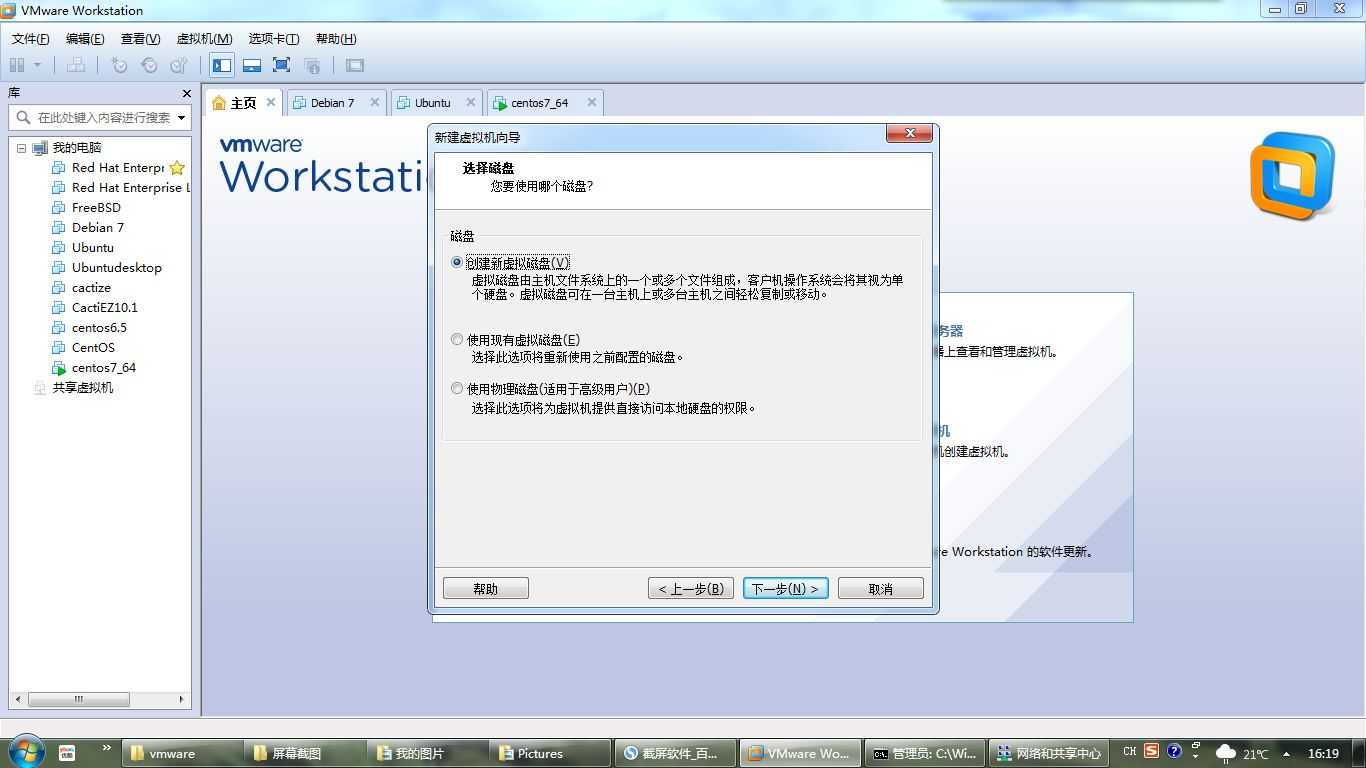Select Ubuntu in the library tree

[83, 248]
